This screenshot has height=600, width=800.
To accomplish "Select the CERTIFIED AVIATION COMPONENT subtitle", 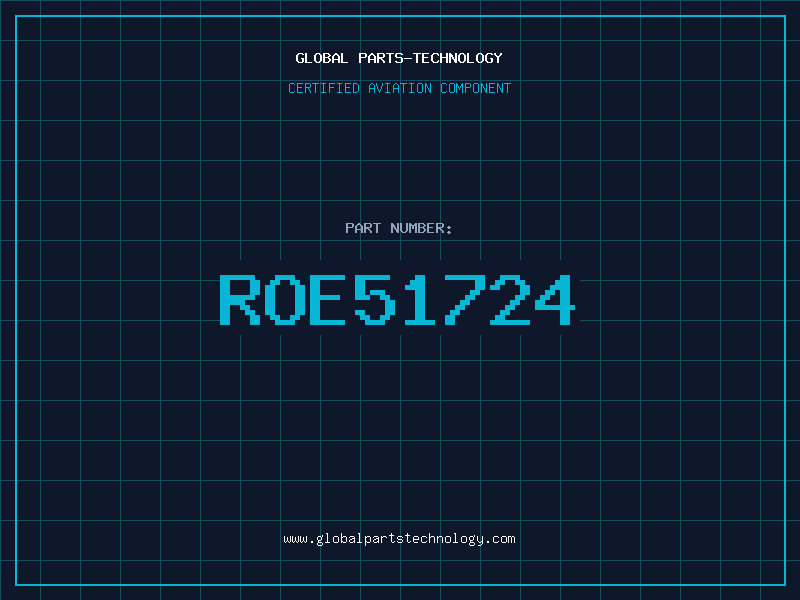I will coord(399,88).
